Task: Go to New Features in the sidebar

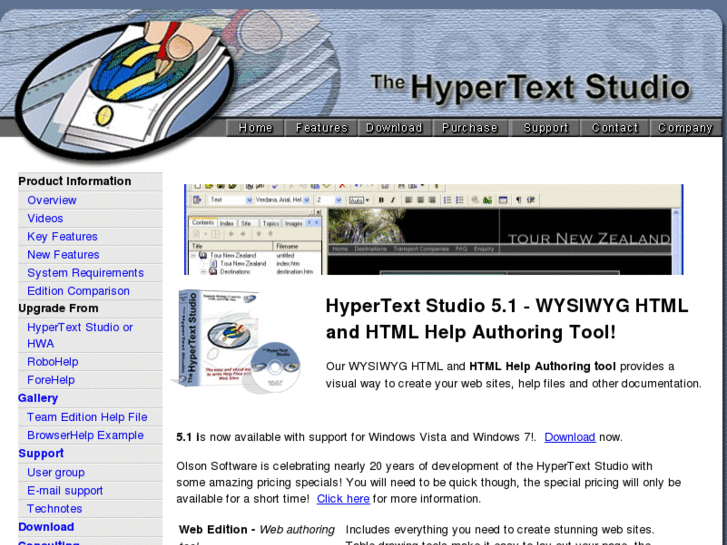Action: (x=63, y=255)
